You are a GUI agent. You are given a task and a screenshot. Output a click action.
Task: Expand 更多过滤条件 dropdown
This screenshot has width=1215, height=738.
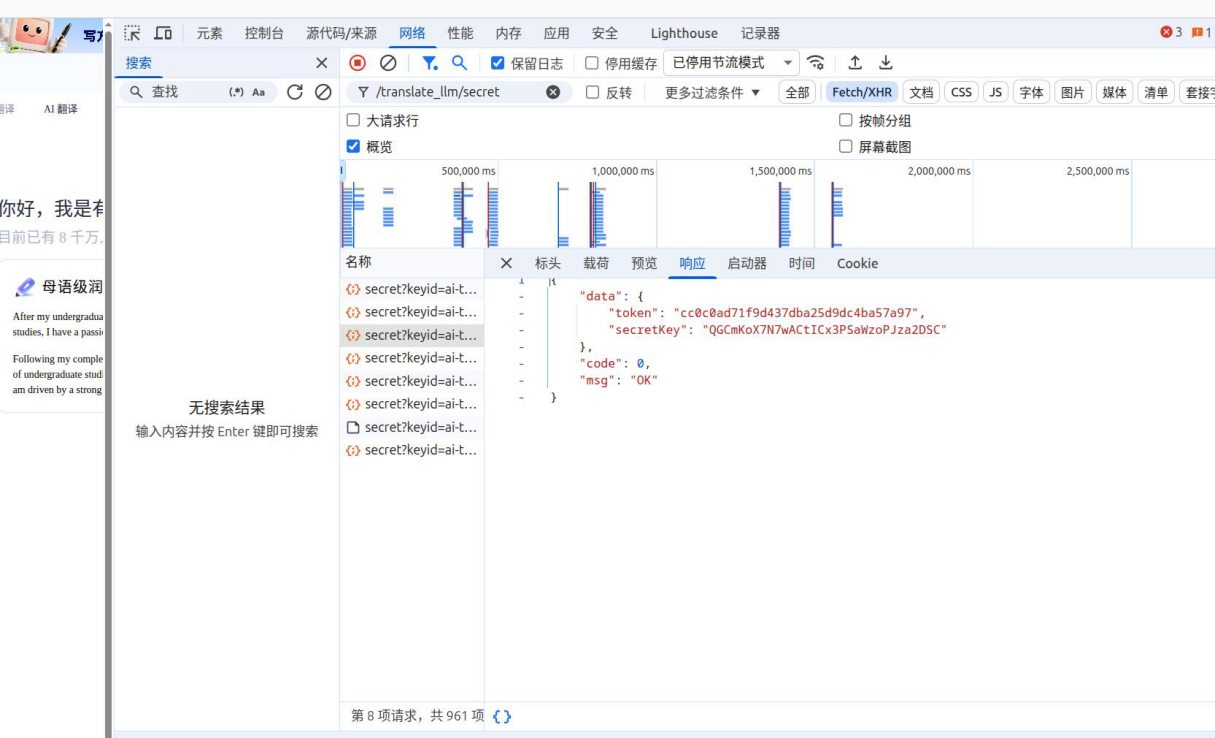713,92
